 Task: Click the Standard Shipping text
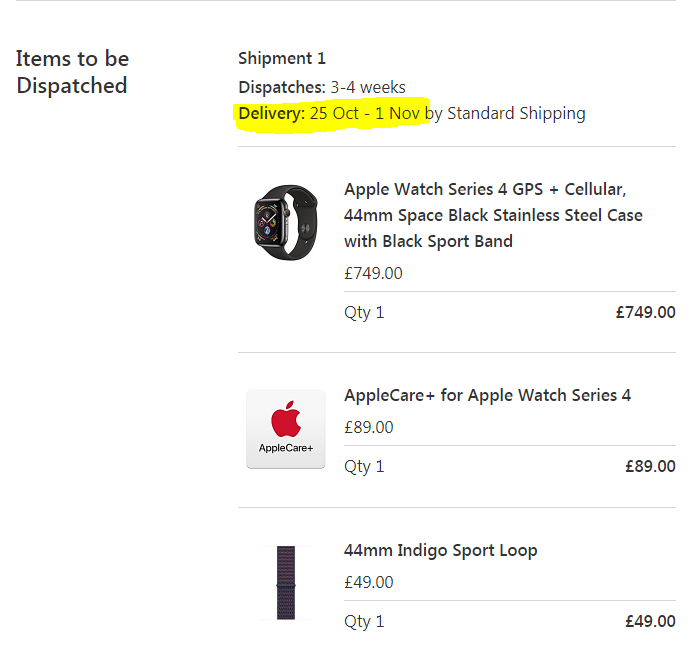coord(516,113)
